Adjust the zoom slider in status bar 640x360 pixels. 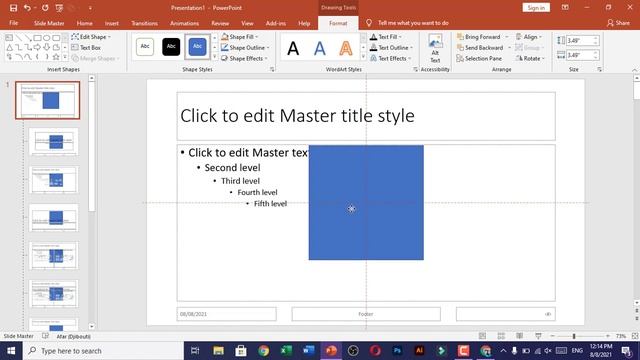click(x=574, y=336)
